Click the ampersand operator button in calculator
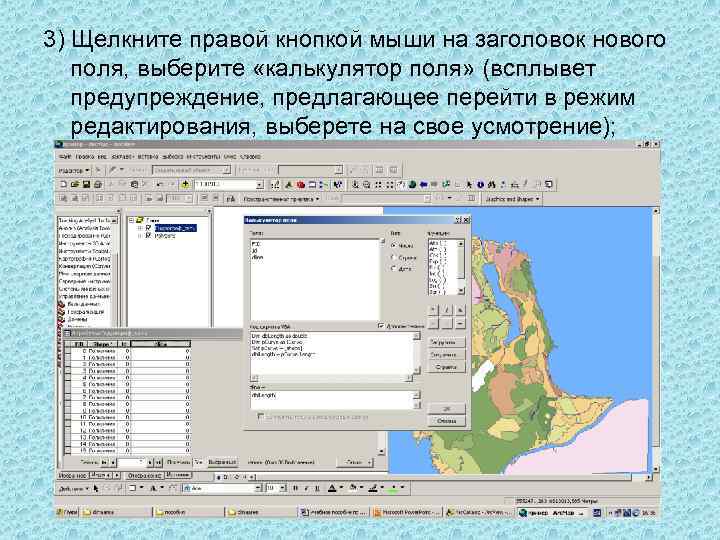Viewport: 720px width, 540px height. click(460, 310)
